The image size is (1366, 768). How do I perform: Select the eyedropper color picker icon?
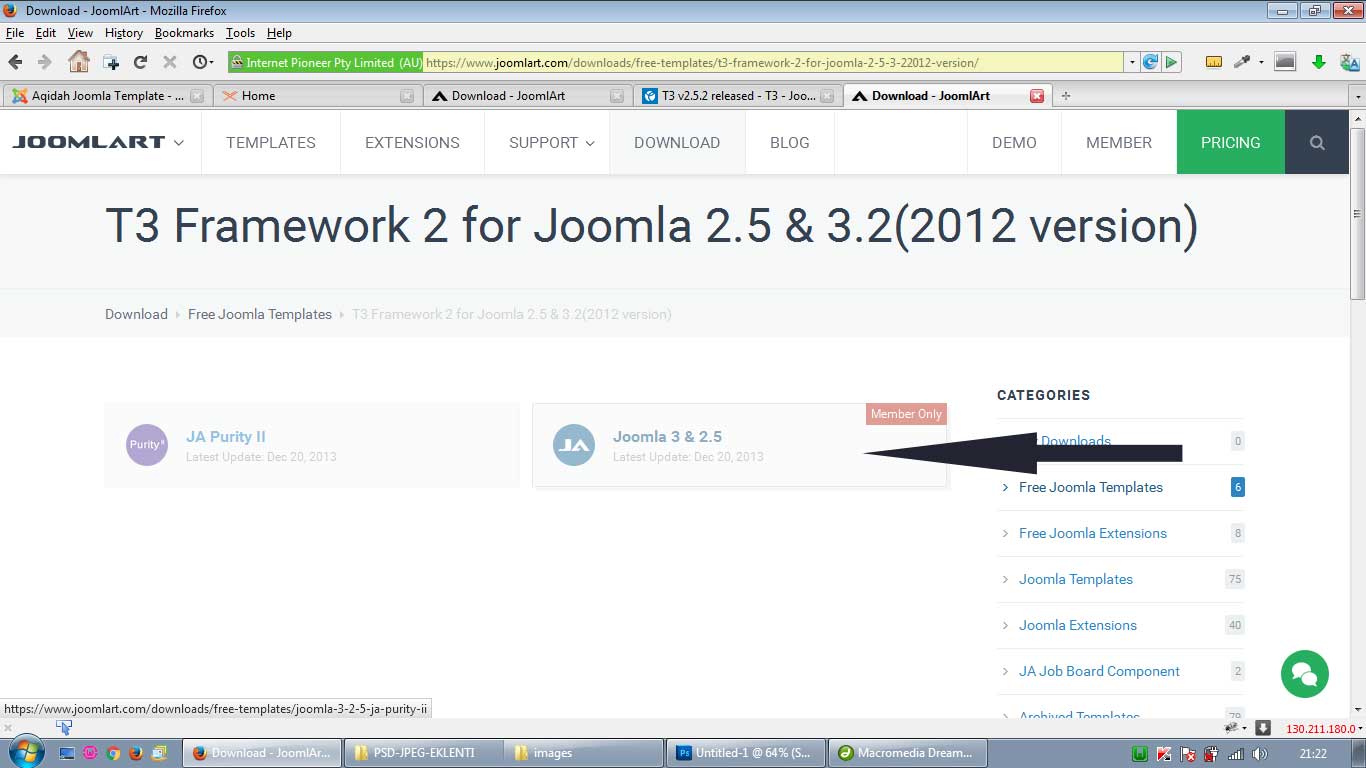(1242, 62)
